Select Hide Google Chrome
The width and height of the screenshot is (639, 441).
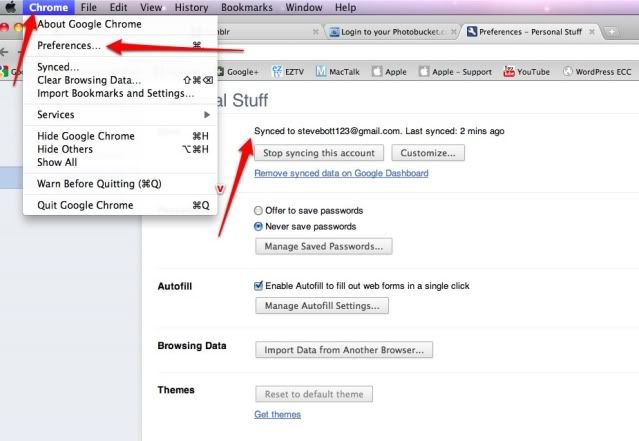[x=120, y=136]
